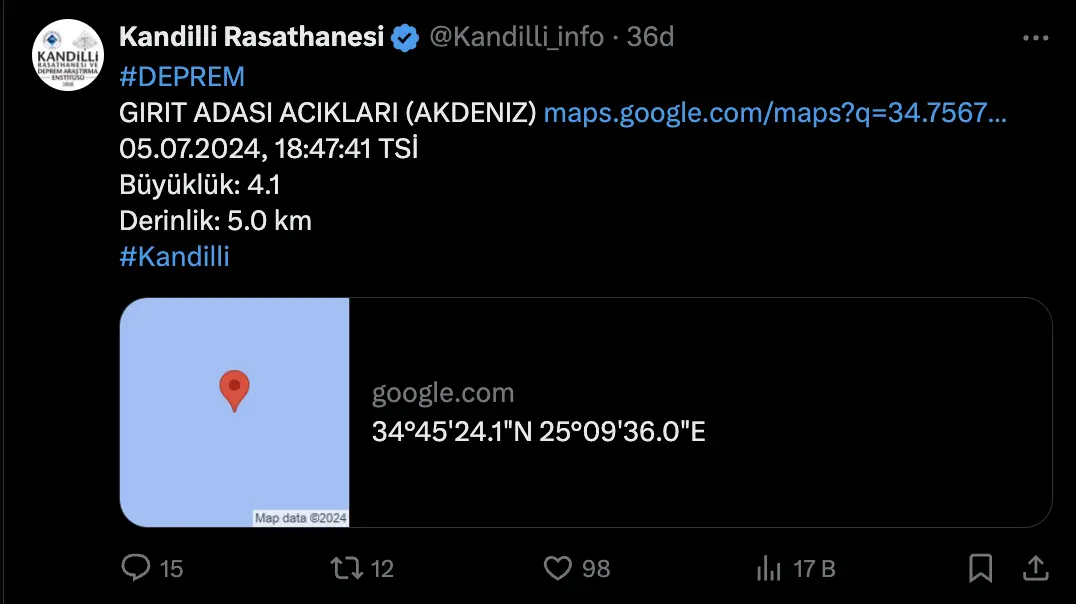
Task: Click the google.com card domain text
Action: (x=443, y=393)
